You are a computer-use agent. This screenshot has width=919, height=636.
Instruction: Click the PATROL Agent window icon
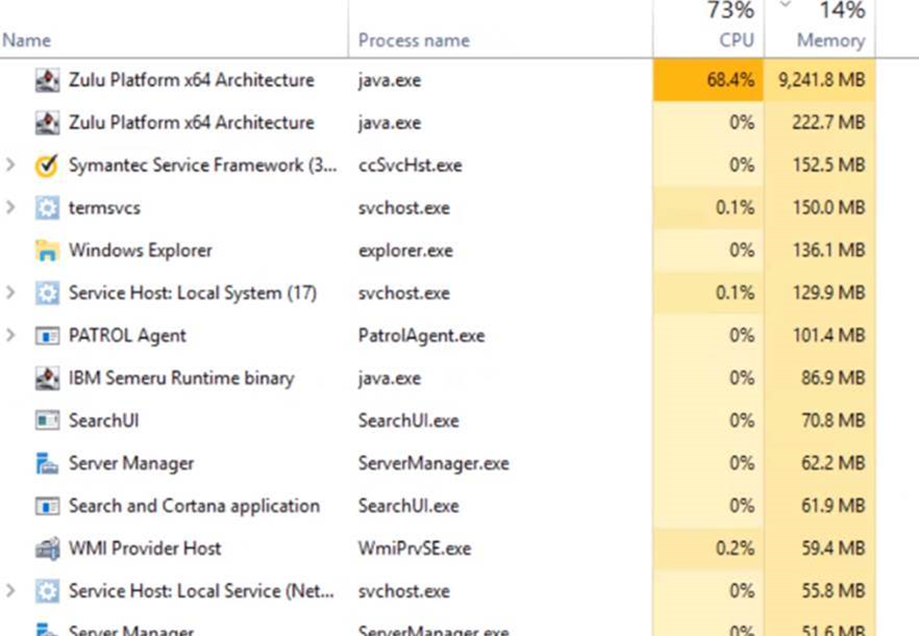tap(47, 336)
